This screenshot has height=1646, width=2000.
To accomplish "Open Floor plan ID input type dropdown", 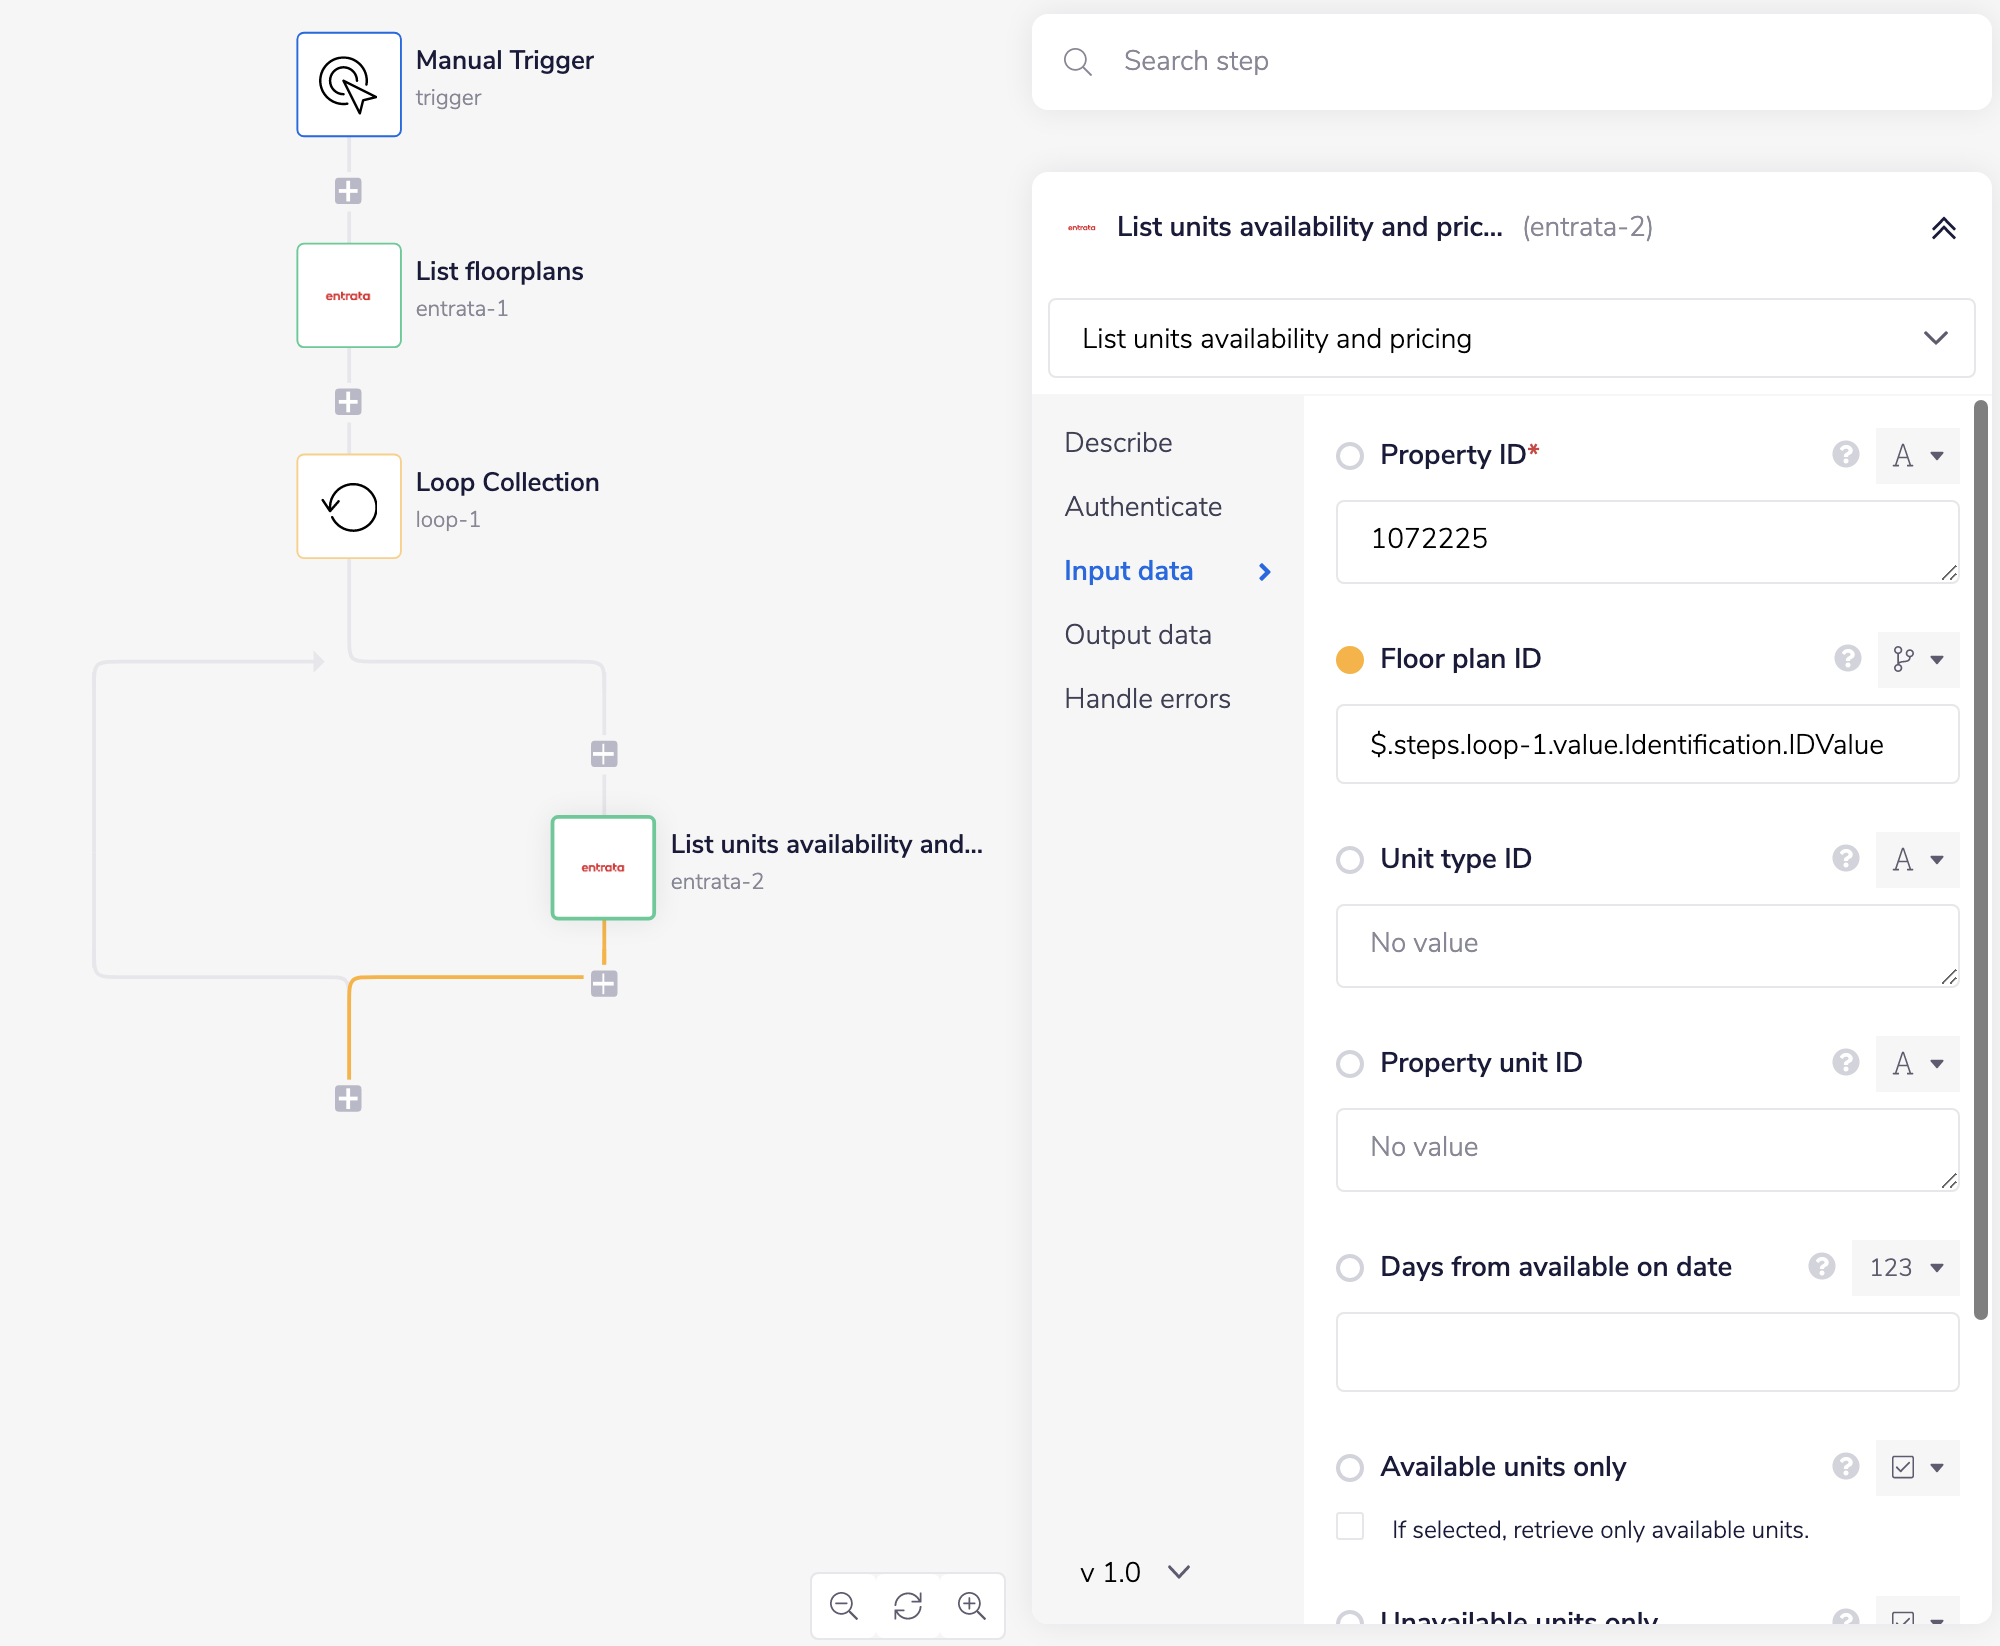I will click(1918, 660).
